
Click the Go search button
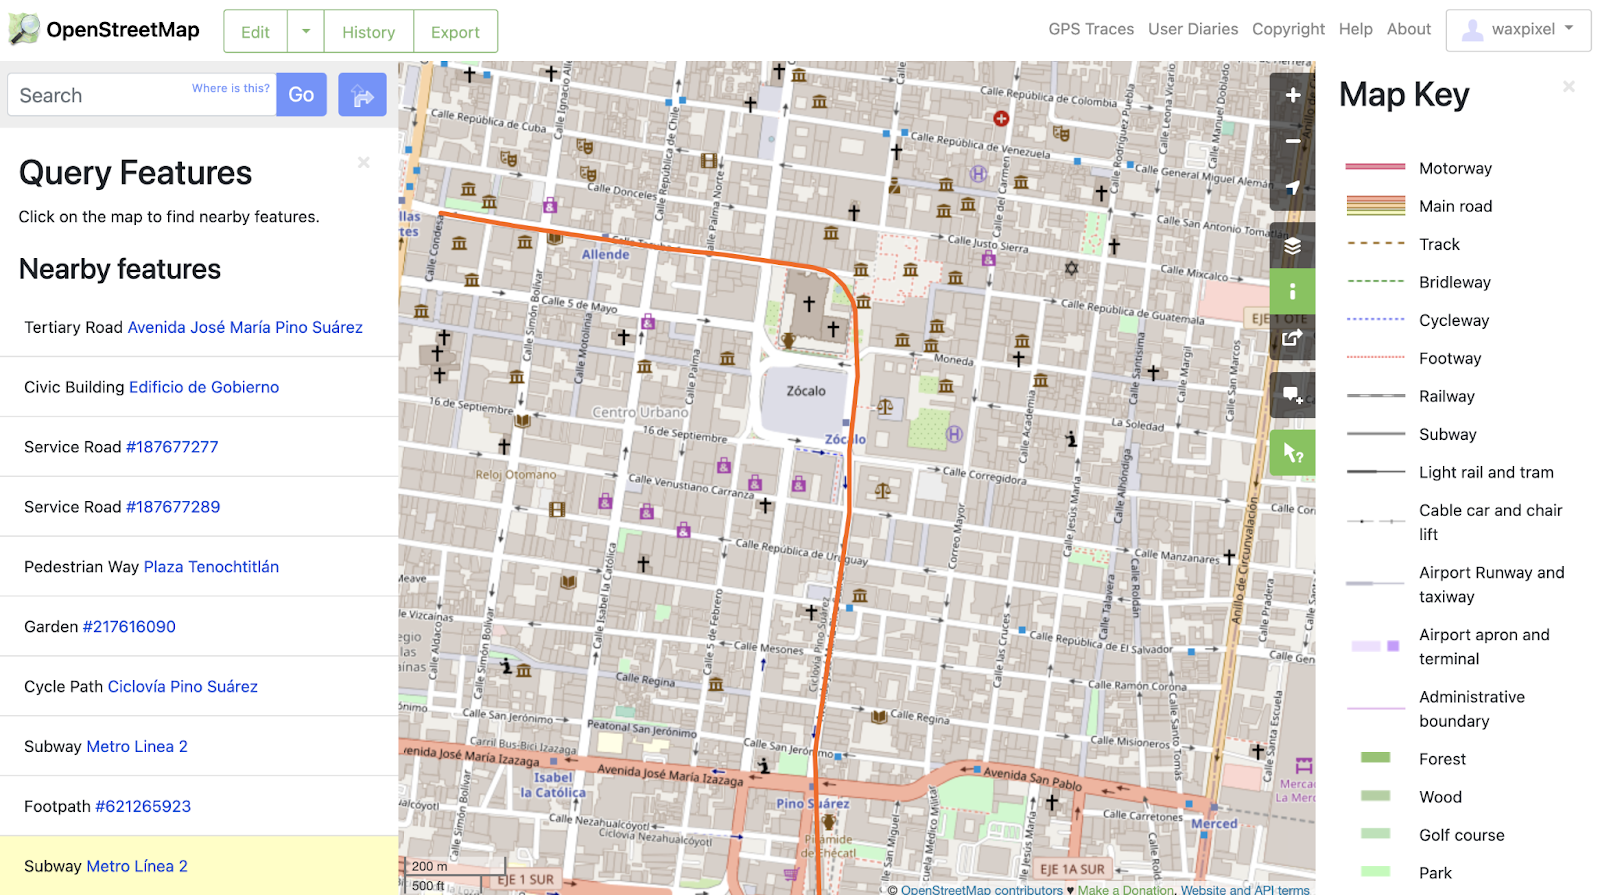[301, 95]
